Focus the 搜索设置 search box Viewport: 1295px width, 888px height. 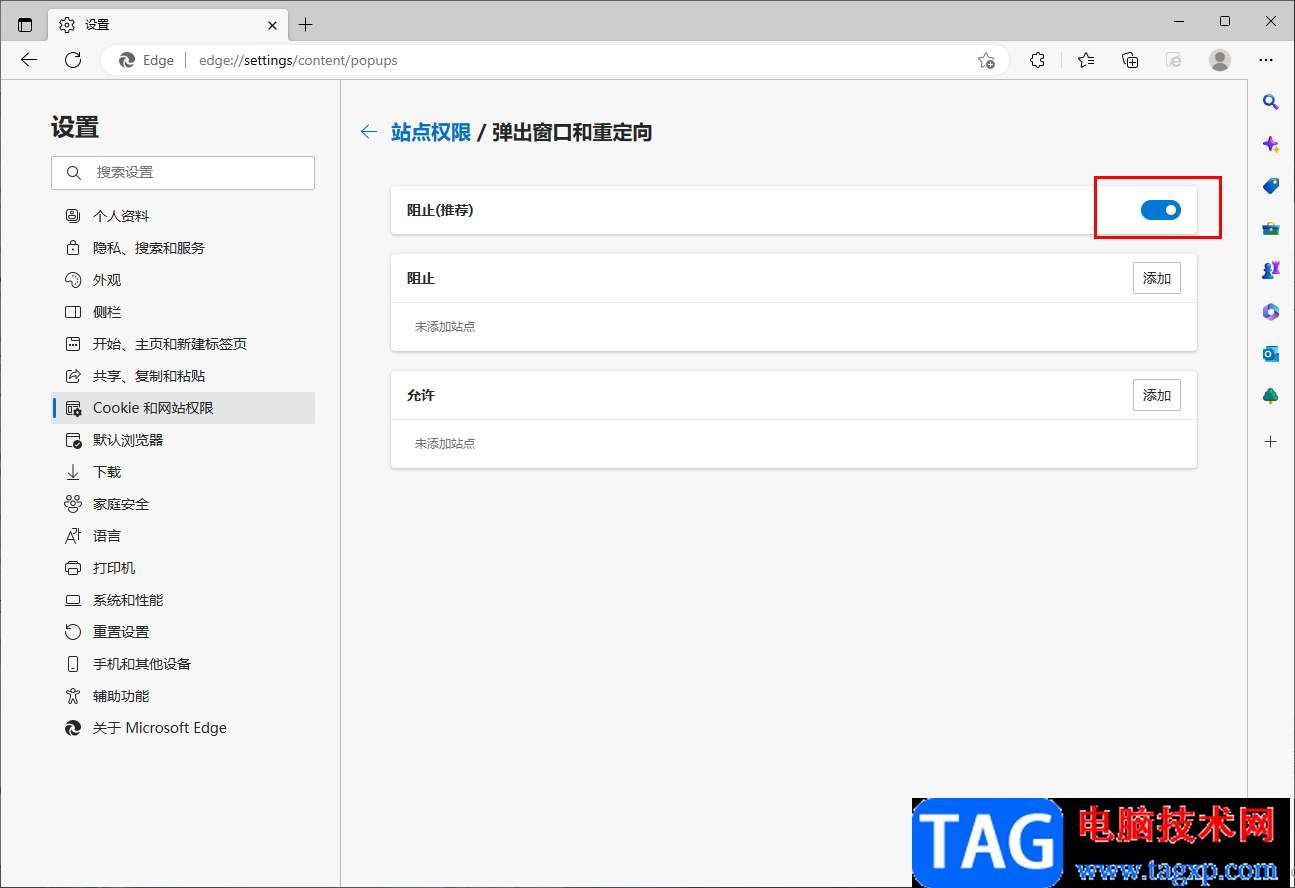183,173
